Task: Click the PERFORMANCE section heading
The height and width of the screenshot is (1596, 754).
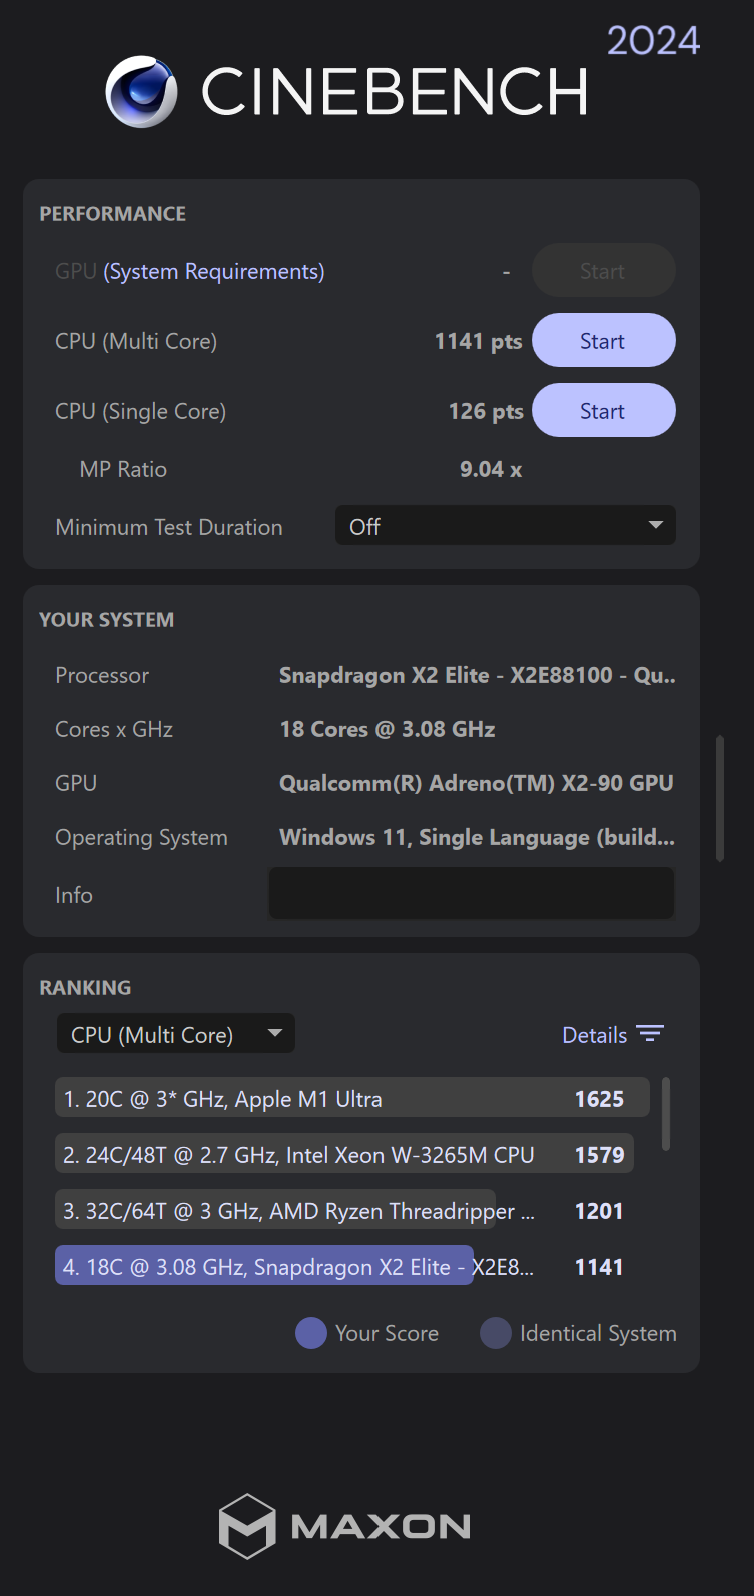Action: pos(113,214)
